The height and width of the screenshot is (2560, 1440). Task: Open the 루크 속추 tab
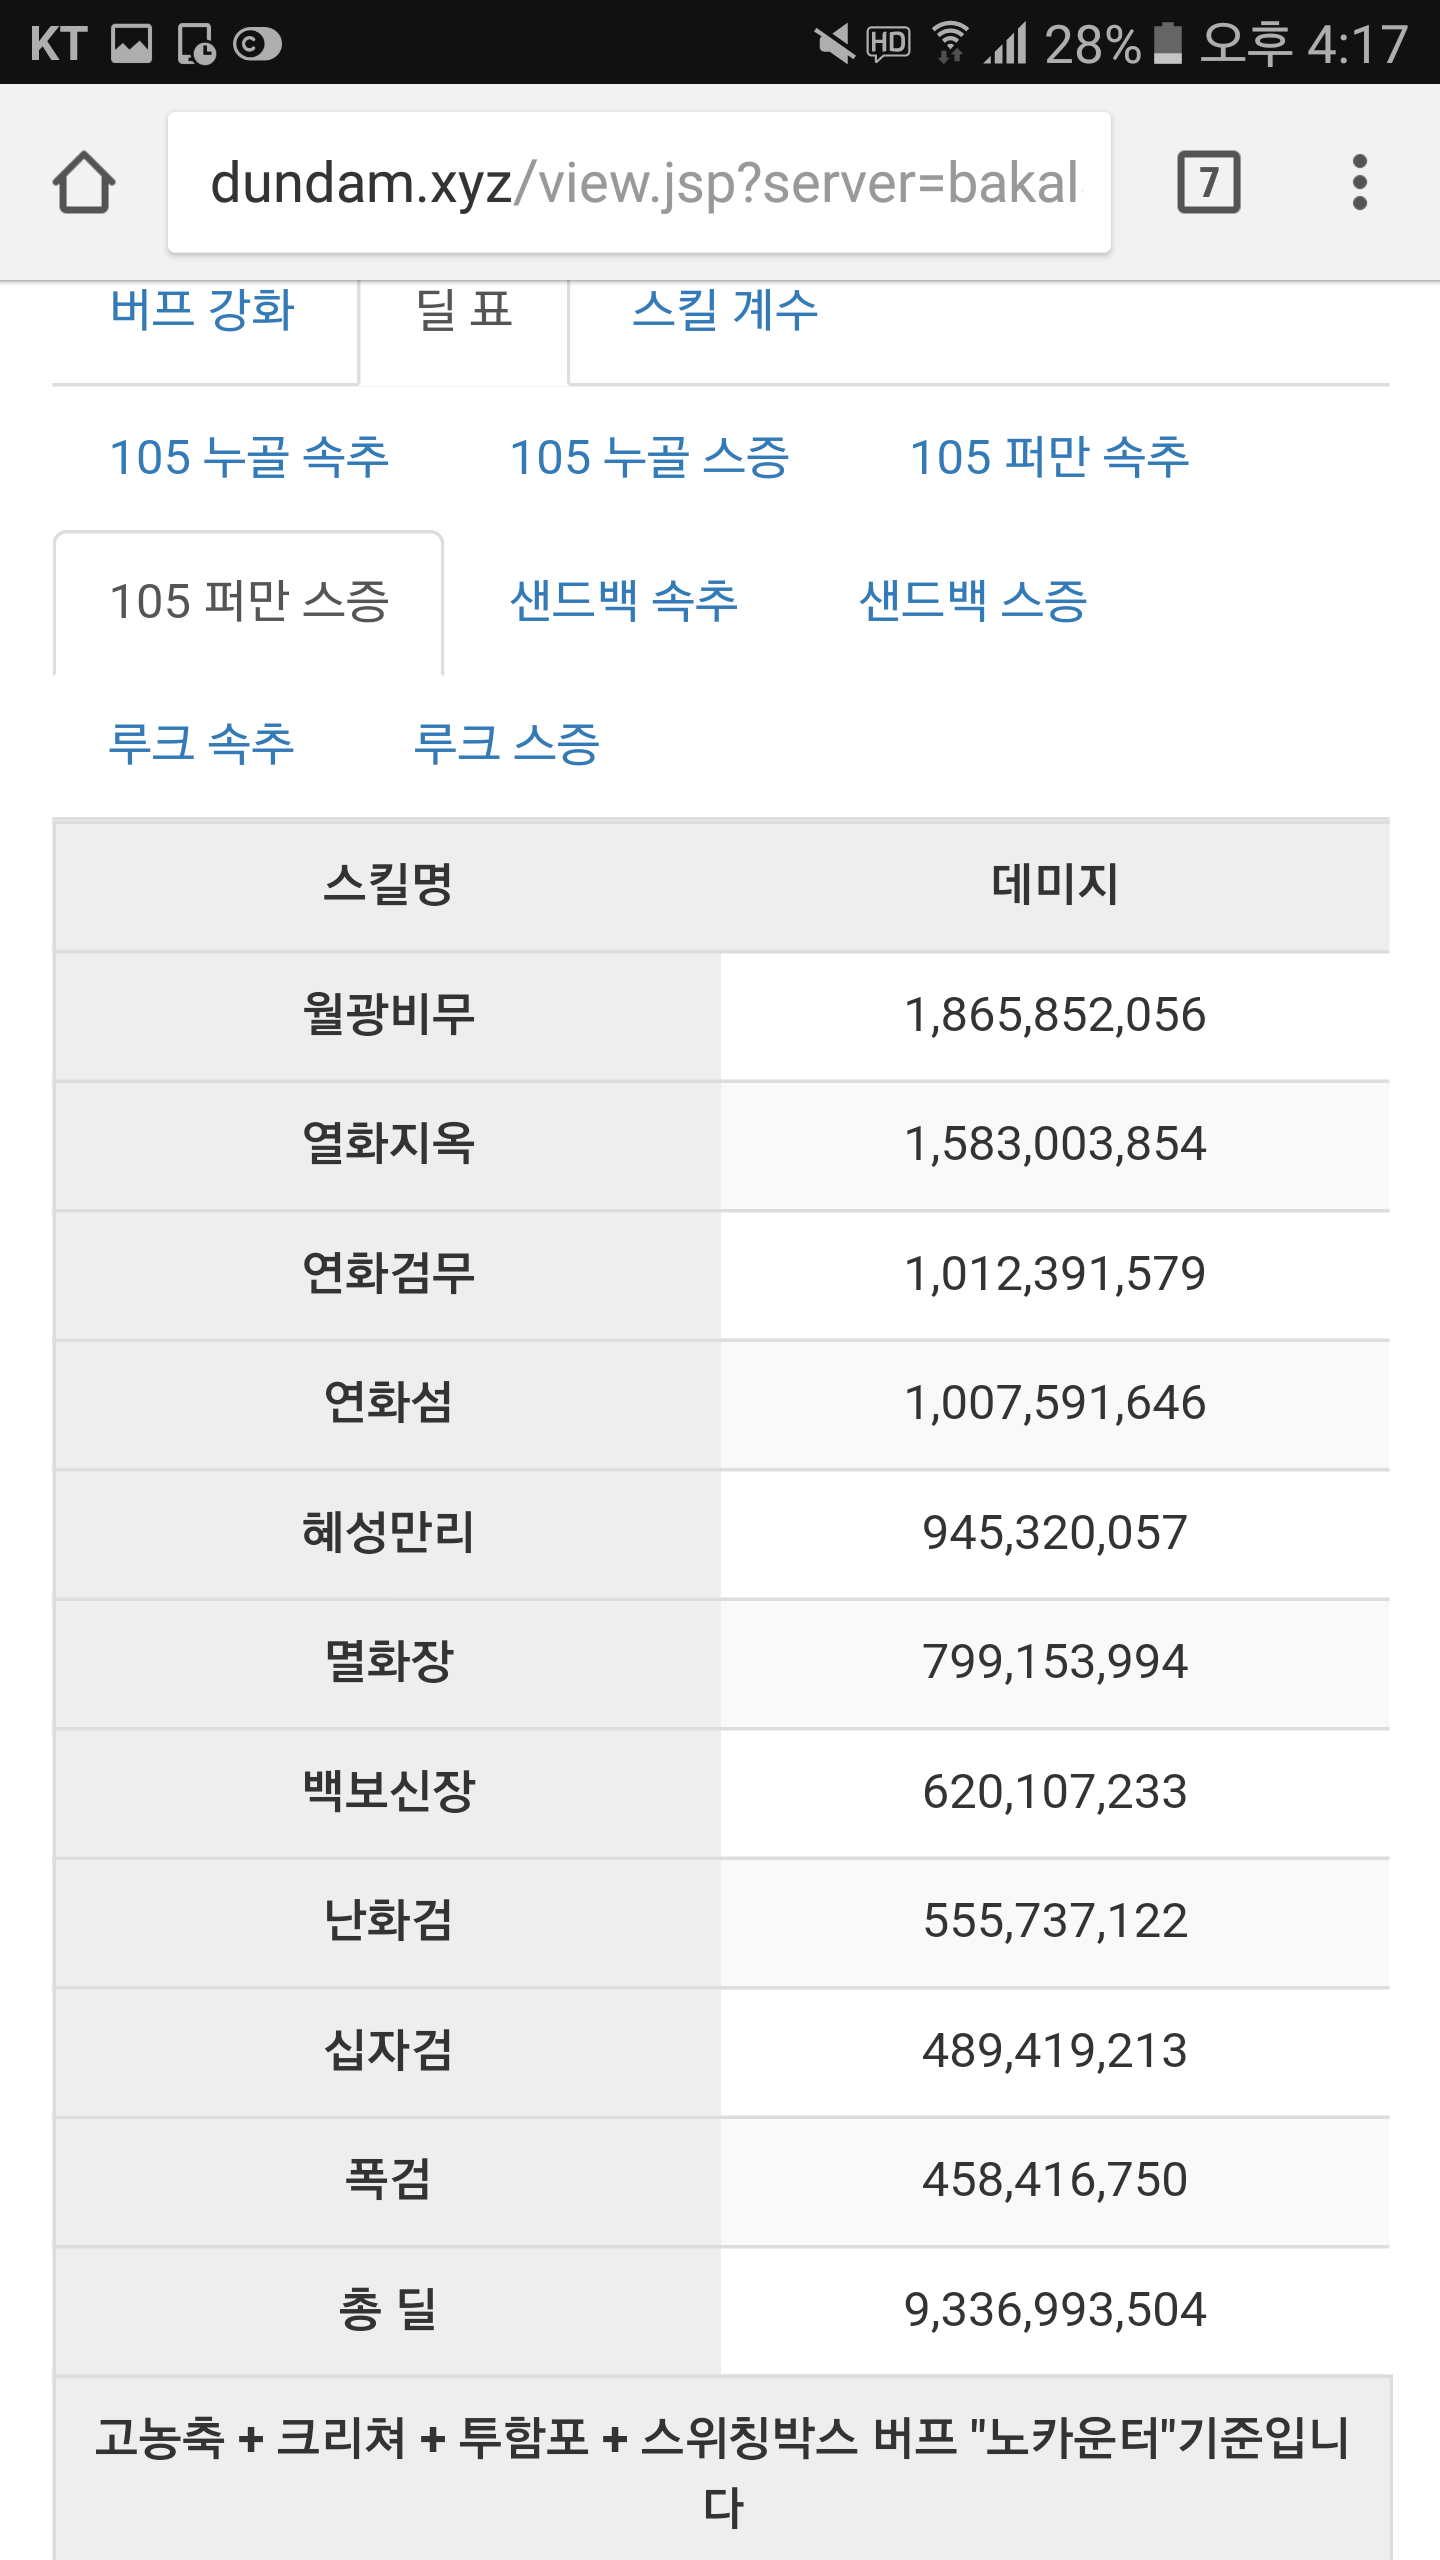coord(201,745)
